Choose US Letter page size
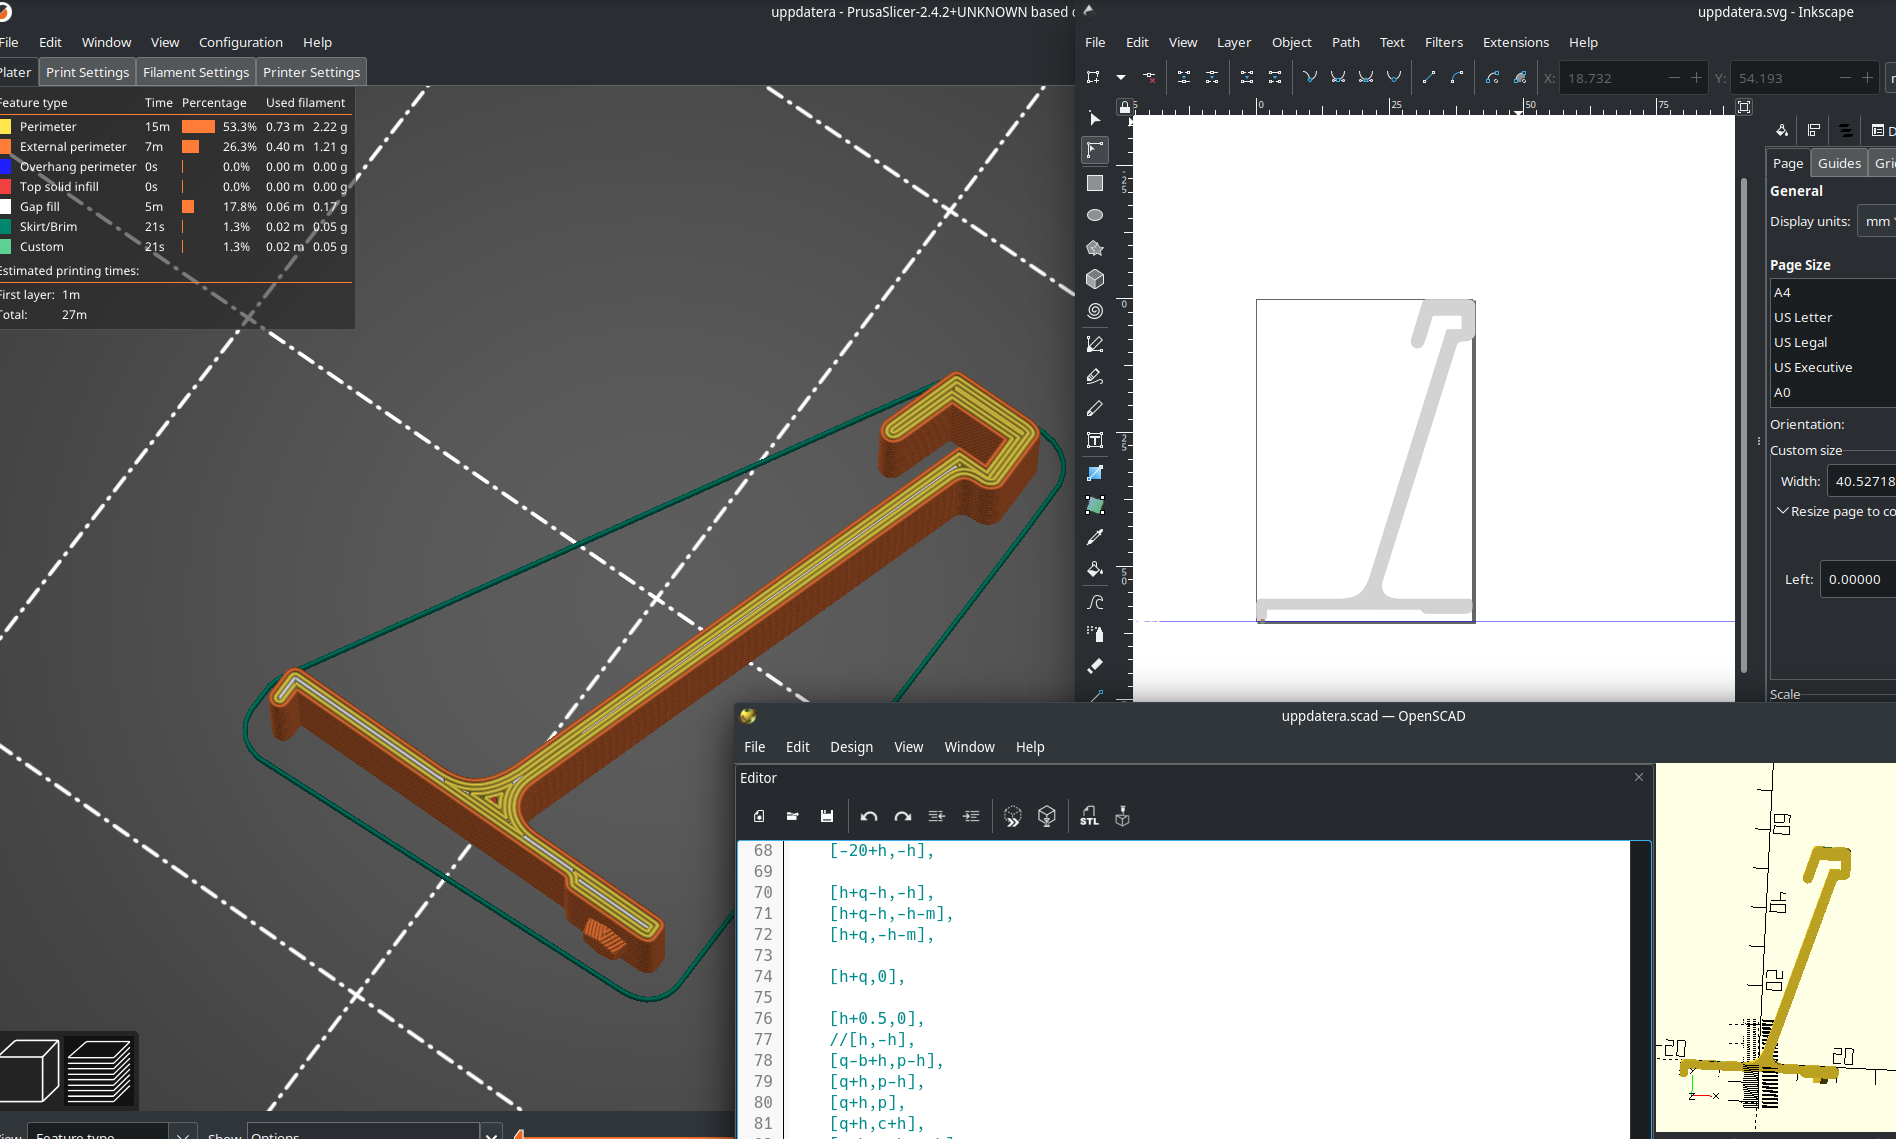Image resolution: width=1896 pixels, height=1139 pixels. 1803,317
